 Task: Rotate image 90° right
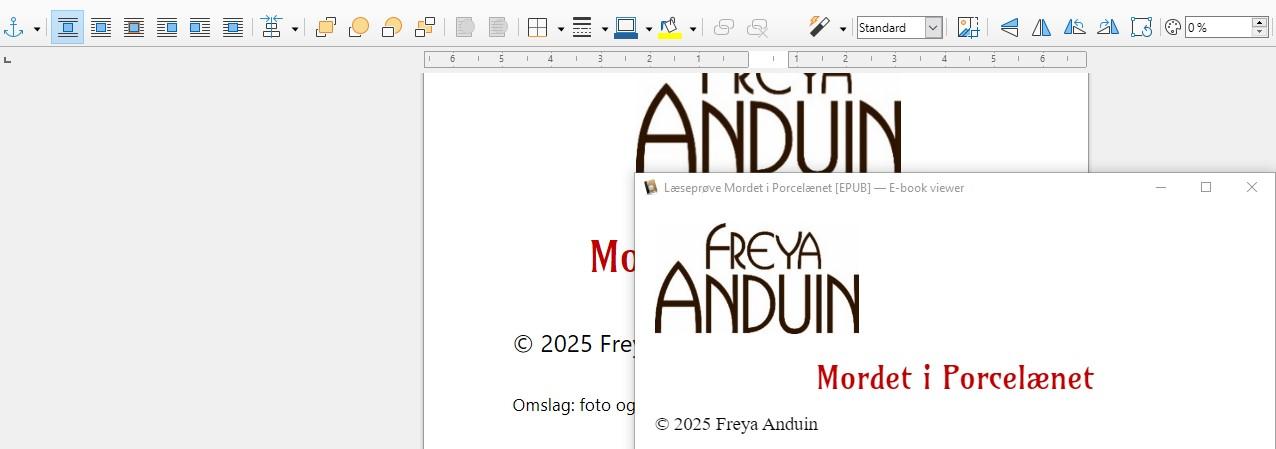[1107, 28]
